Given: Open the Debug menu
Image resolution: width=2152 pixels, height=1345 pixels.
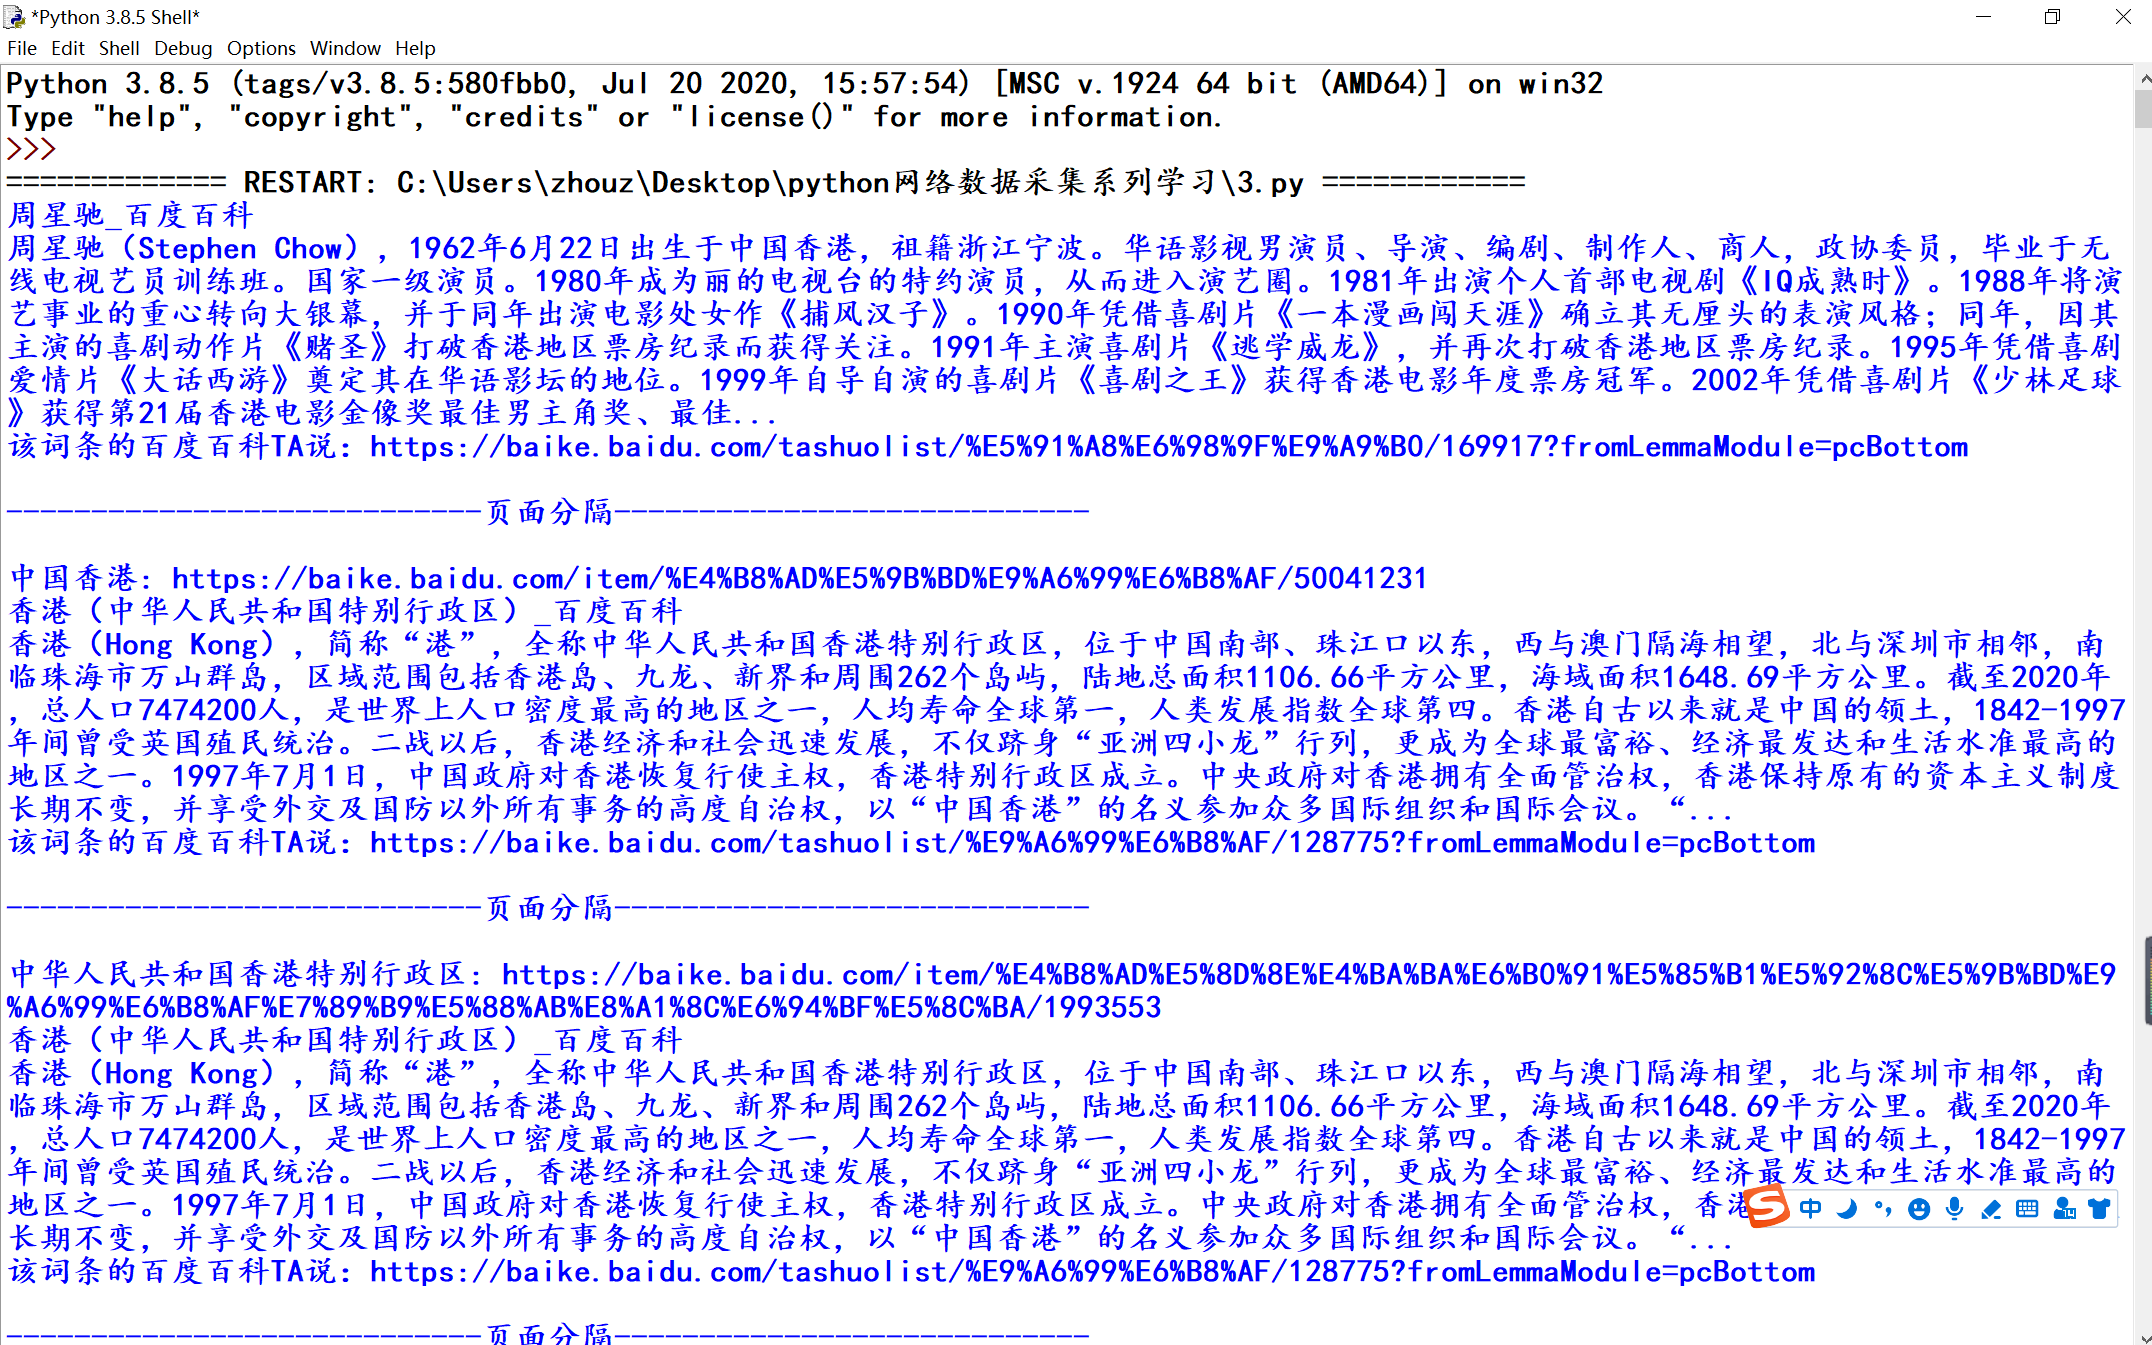Looking at the screenshot, I should click(183, 48).
